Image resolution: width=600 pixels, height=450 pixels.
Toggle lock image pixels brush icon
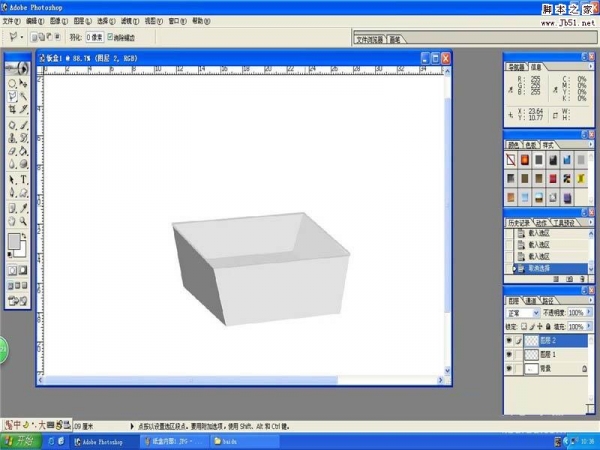tap(532, 326)
